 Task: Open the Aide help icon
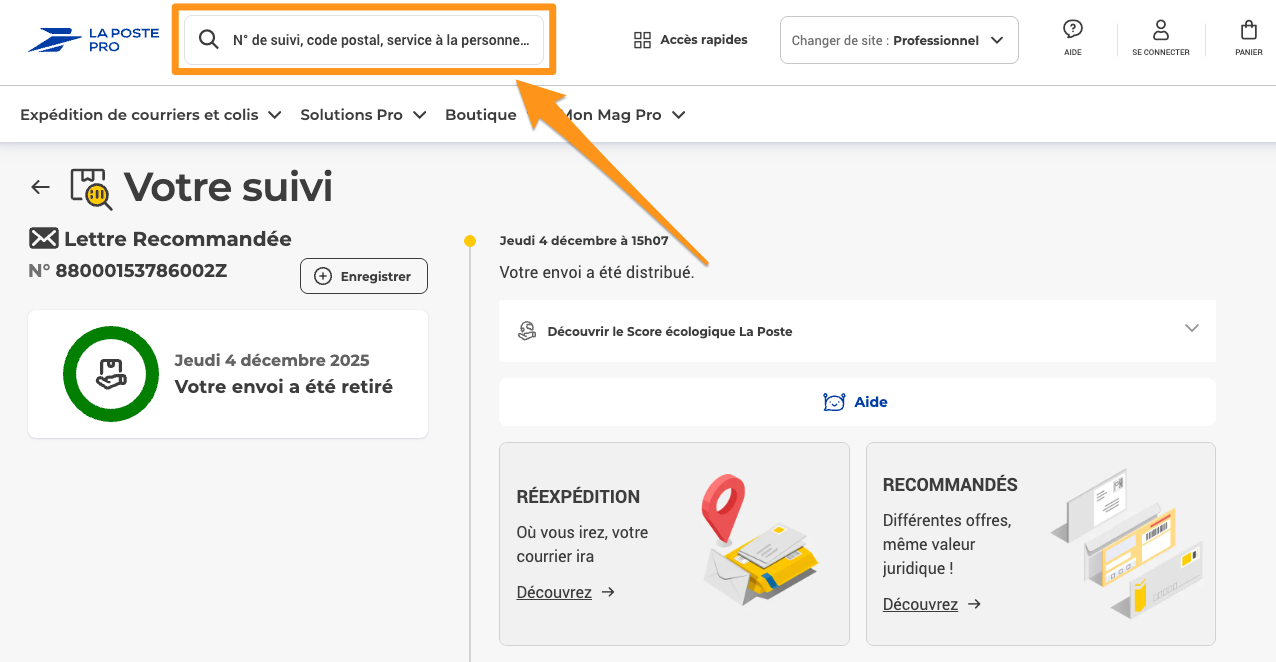pyautogui.click(x=1073, y=37)
